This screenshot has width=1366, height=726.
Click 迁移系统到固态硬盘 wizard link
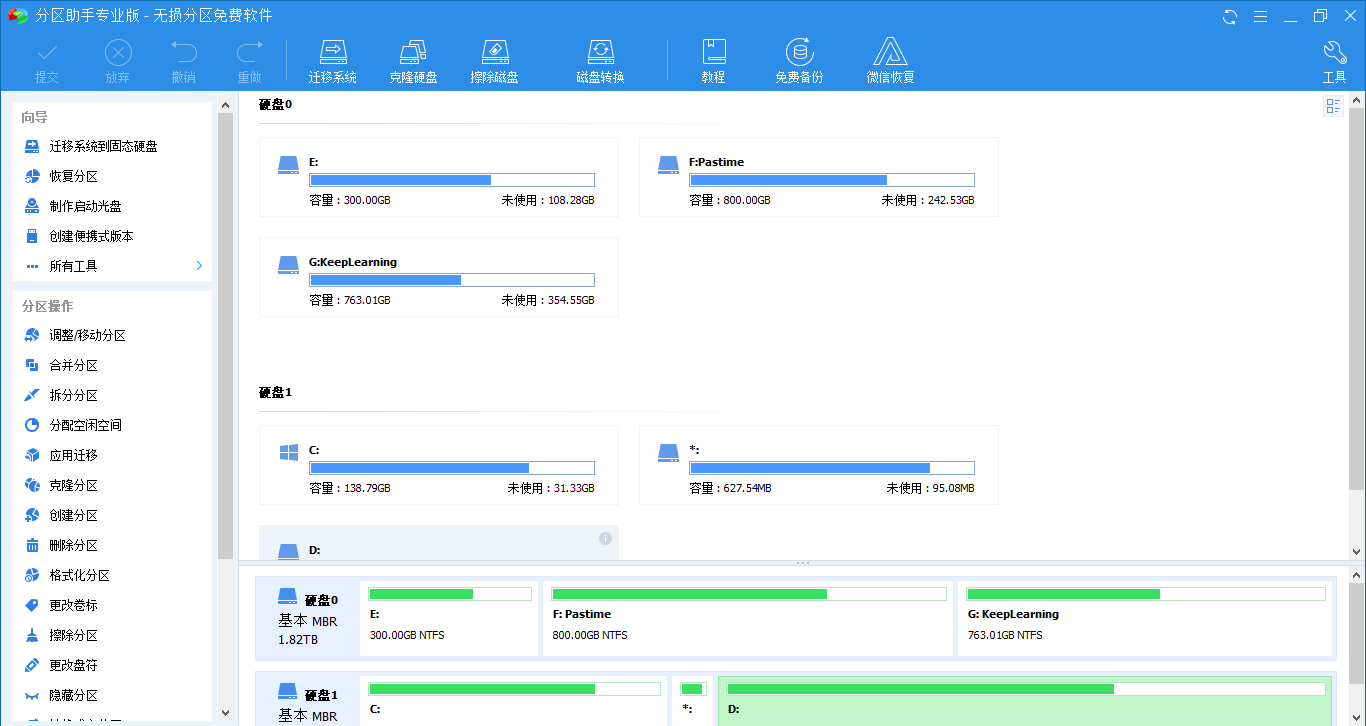[103, 146]
